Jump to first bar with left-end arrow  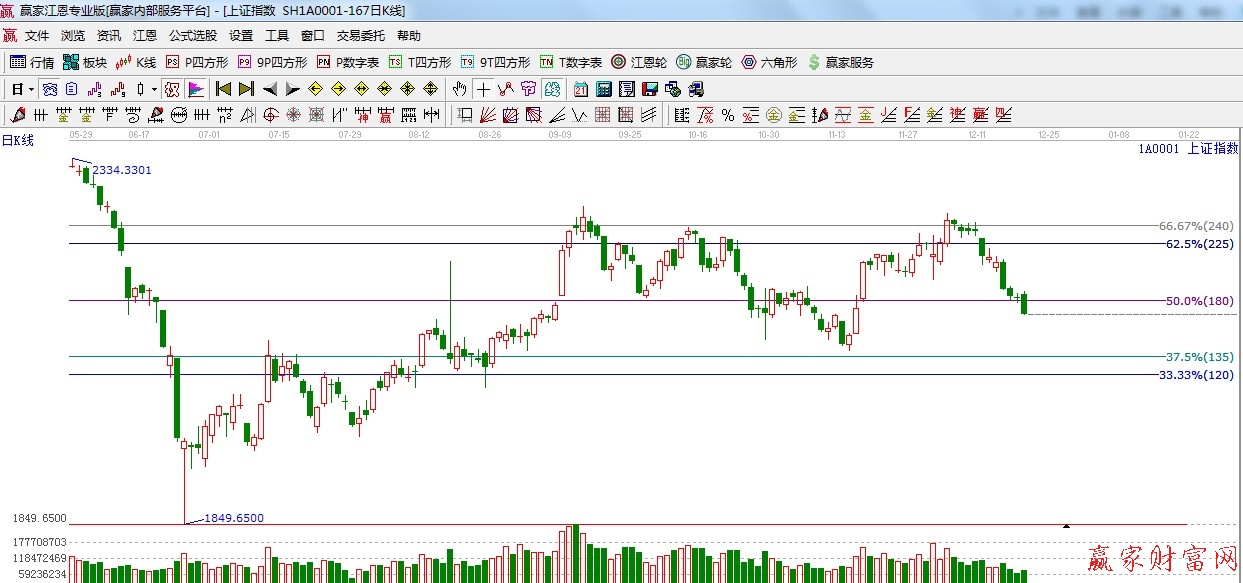[x=223, y=89]
